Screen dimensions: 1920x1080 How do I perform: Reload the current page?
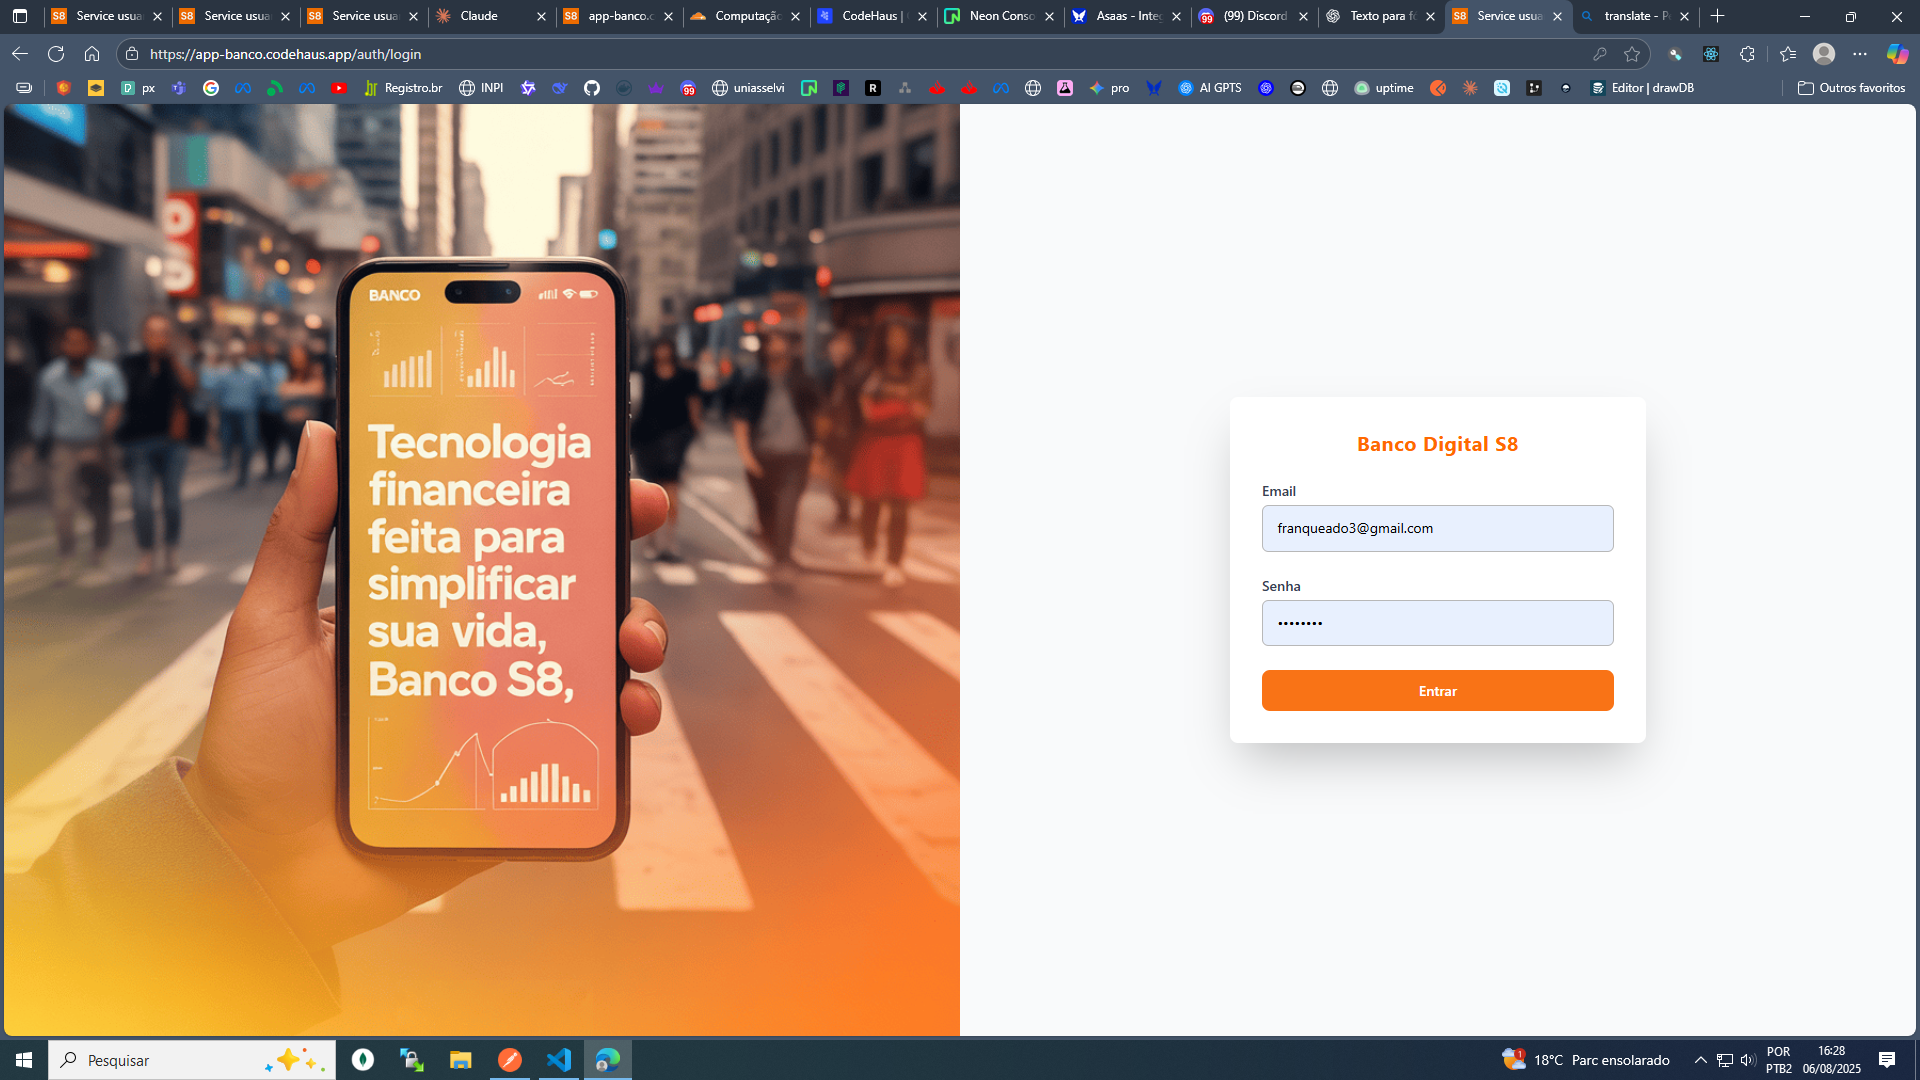[56, 54]
